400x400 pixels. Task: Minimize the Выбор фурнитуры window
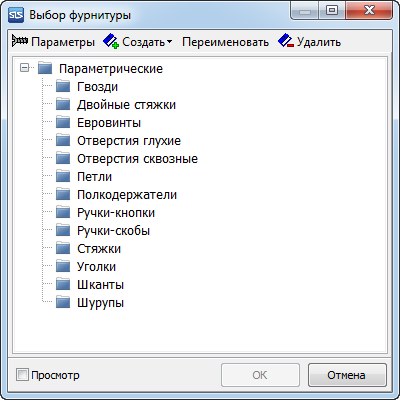(305, 11)
